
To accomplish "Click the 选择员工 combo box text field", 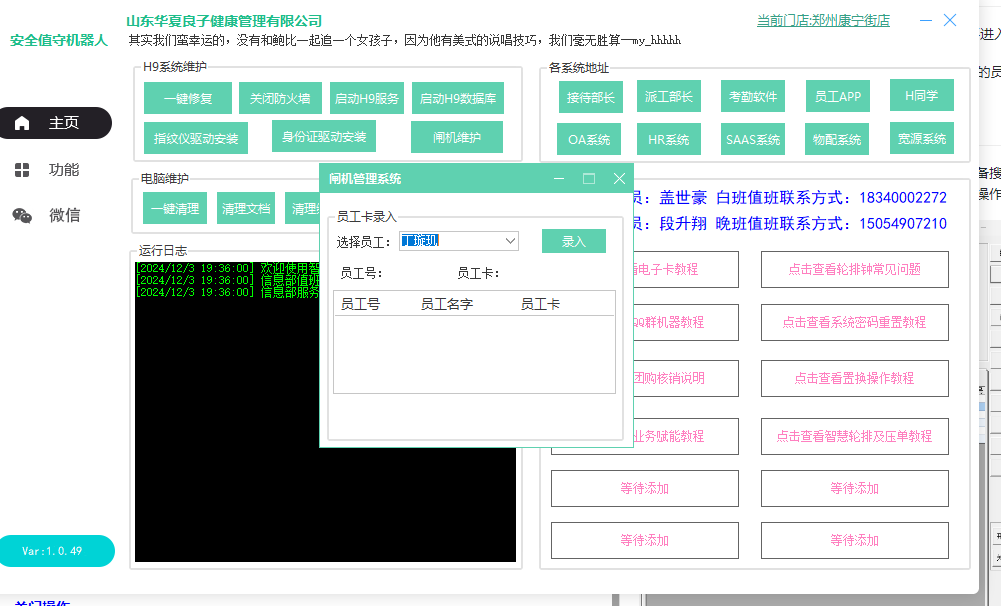I will (x=450, y=241).
